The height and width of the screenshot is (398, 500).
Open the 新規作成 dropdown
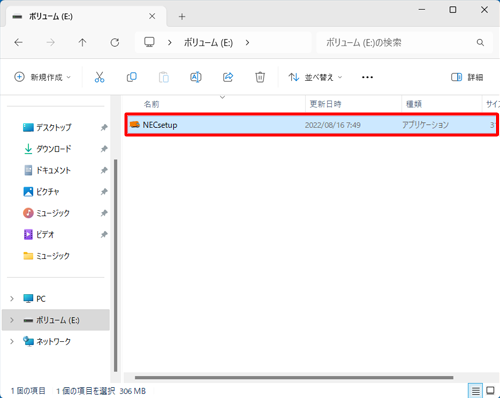pos(43,77)
